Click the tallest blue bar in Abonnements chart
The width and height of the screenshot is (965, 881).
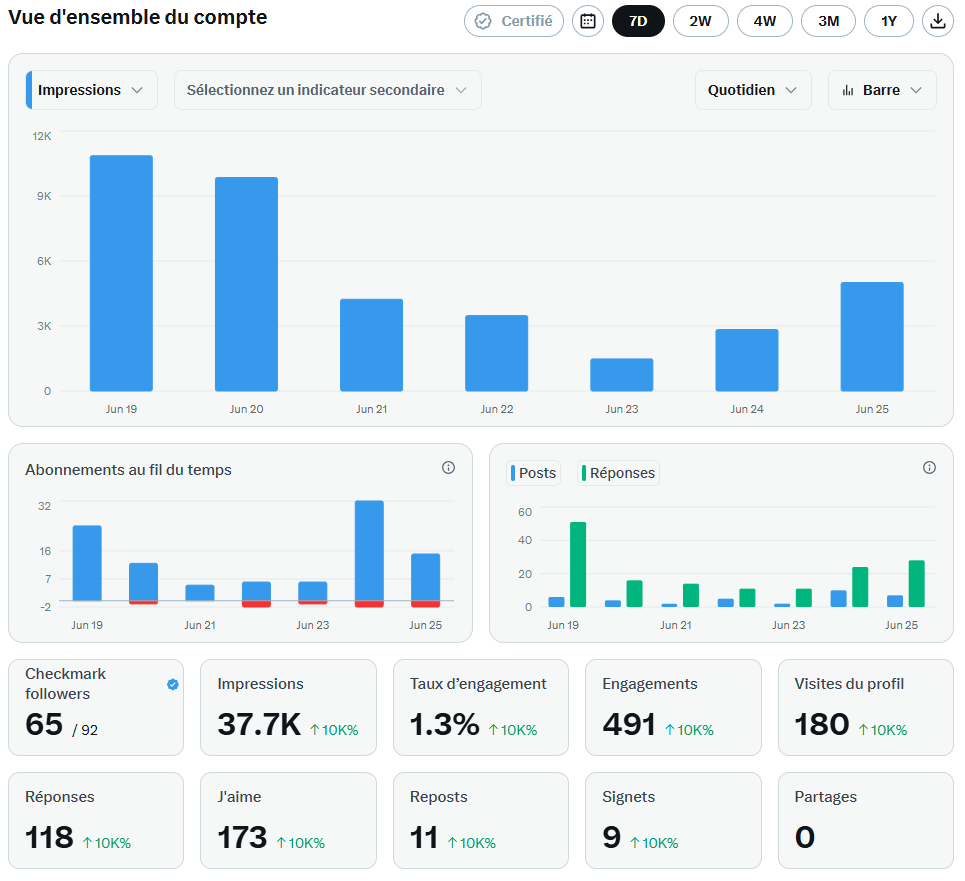point(369,551)
